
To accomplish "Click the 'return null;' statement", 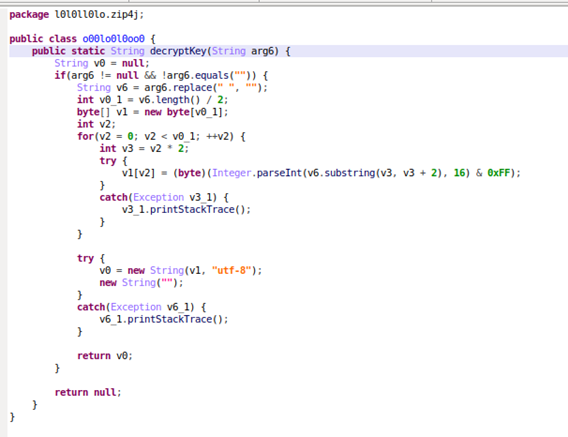I will pos(88,392).
